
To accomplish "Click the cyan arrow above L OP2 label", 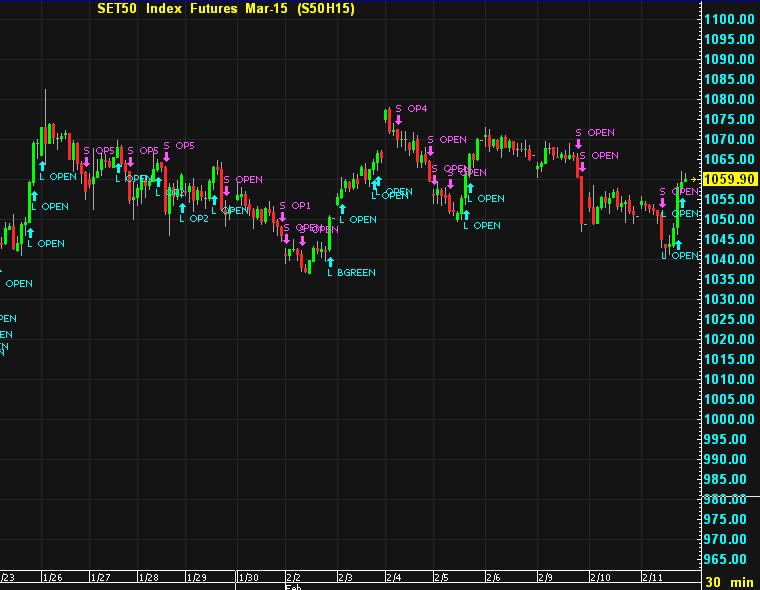I will point(182,207).
